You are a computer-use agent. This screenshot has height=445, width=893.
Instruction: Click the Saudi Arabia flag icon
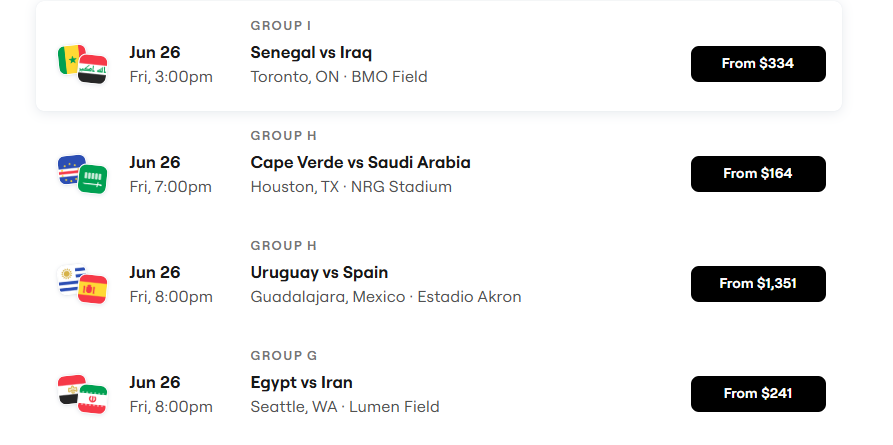click(93, 179)
